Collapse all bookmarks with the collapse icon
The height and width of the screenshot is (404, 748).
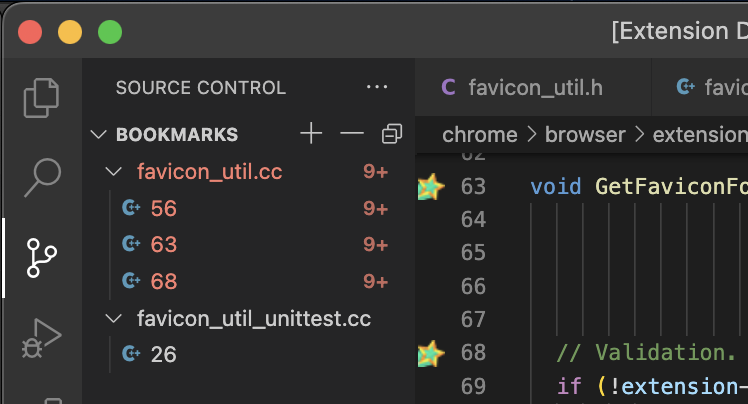pos(392,134)
